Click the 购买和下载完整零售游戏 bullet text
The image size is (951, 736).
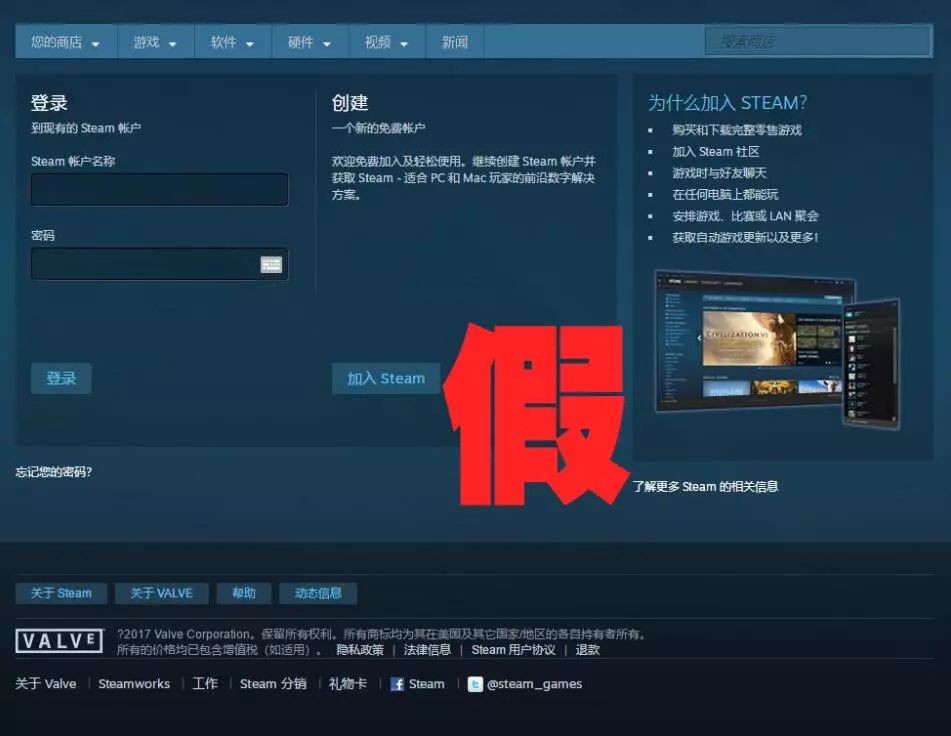click(x=737, y=130)
